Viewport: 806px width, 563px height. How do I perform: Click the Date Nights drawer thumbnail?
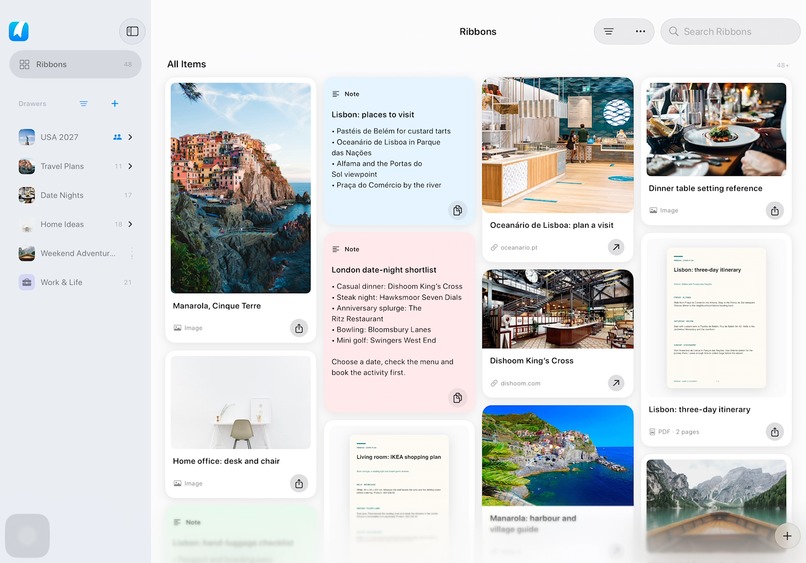pyautogui.click(x=27, y=195)
